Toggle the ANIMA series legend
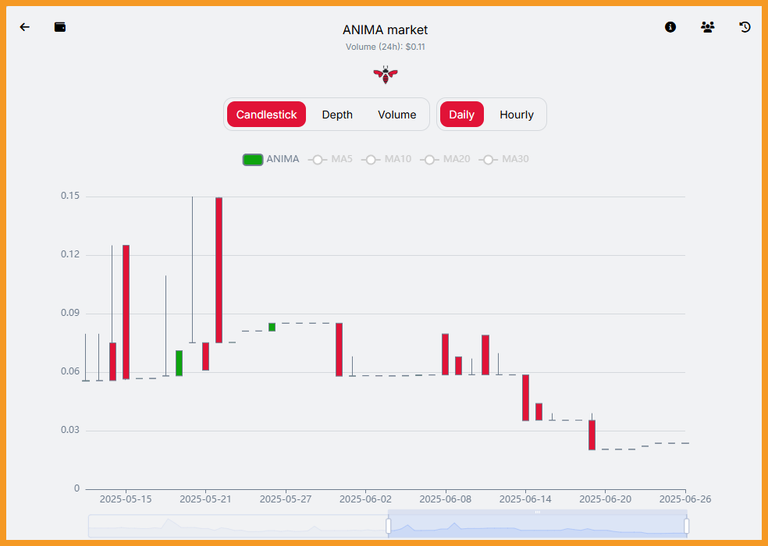768x546 pixels. pos(271,159)
